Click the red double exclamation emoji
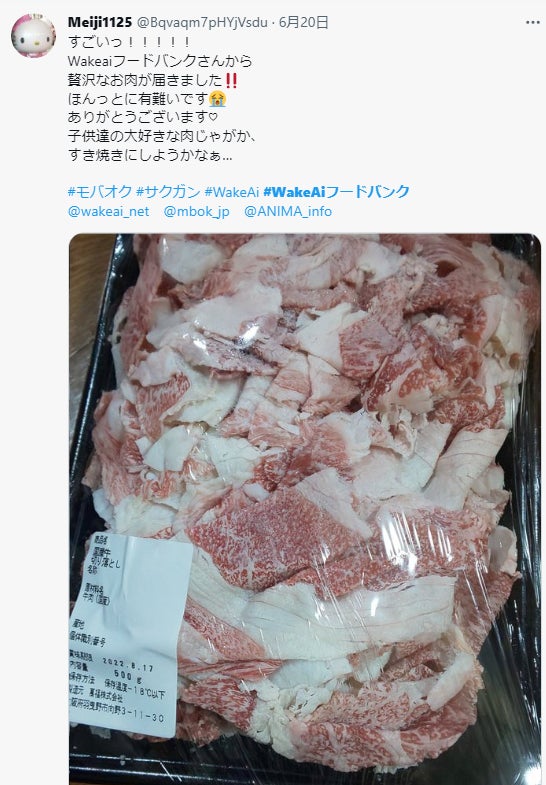Screen dimensions: 546x785 point(231,80)
